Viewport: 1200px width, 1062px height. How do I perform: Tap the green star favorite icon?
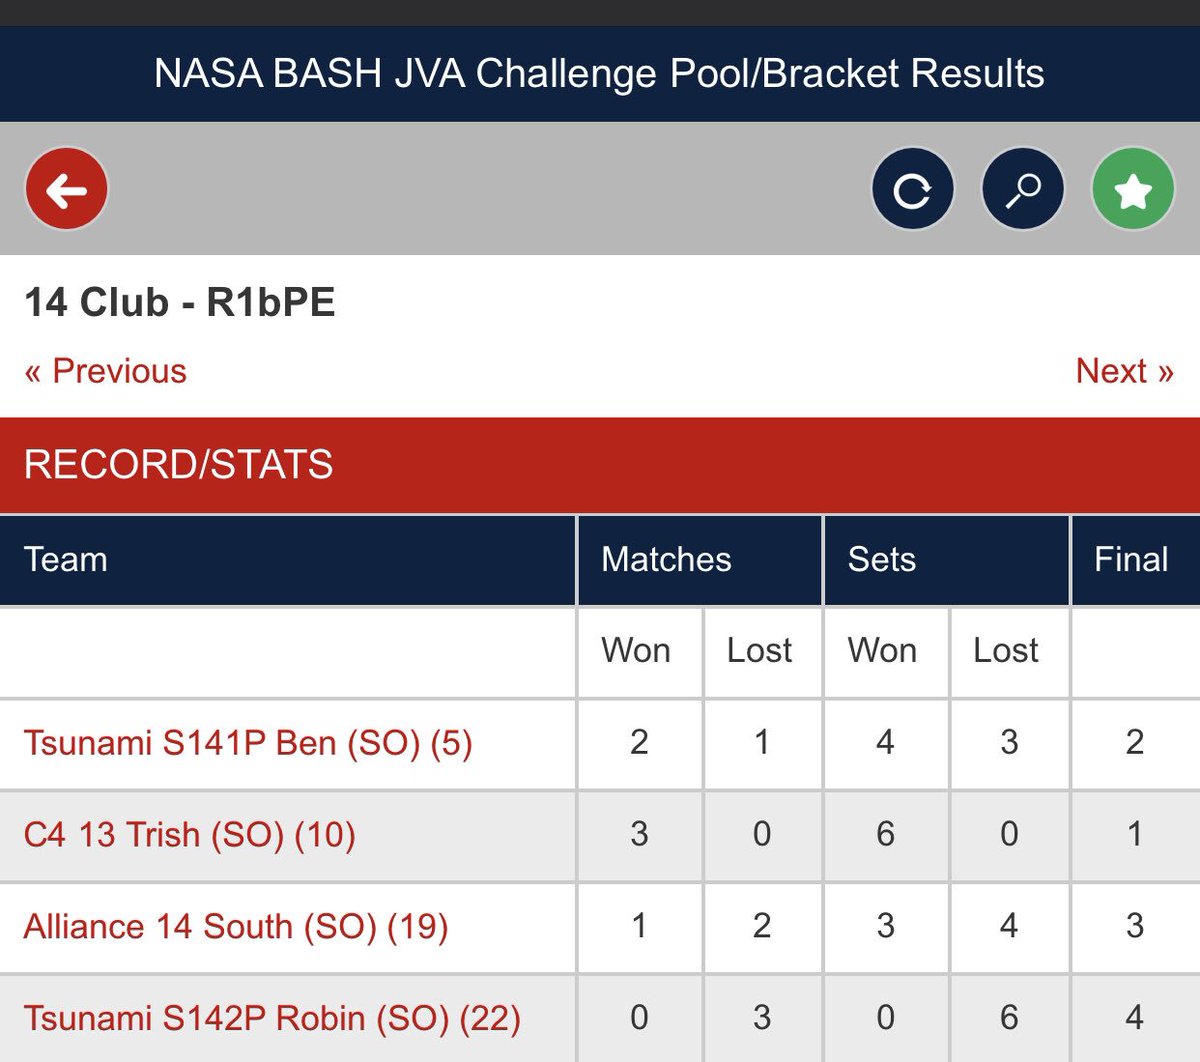(x=1132, y=189)
